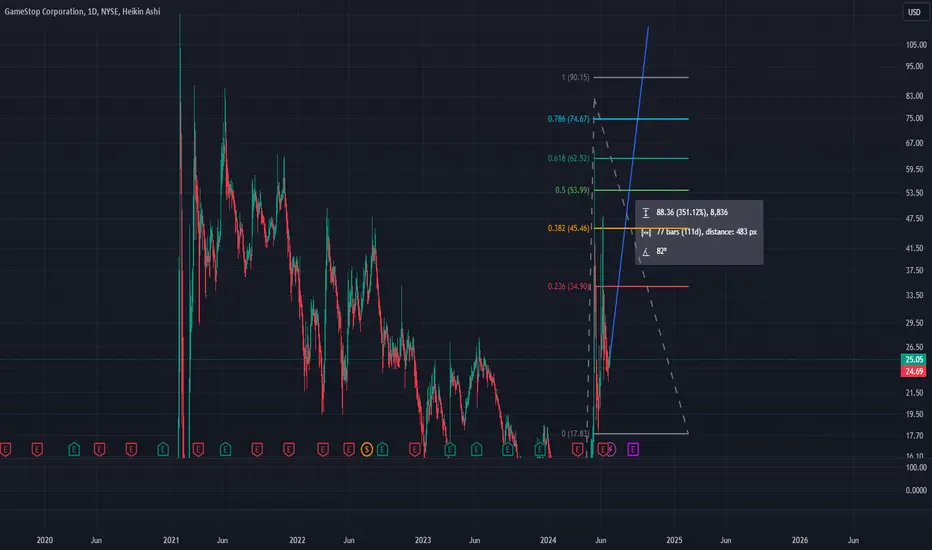
Task: Open the USD currency selector
Action: pos(914,12)
